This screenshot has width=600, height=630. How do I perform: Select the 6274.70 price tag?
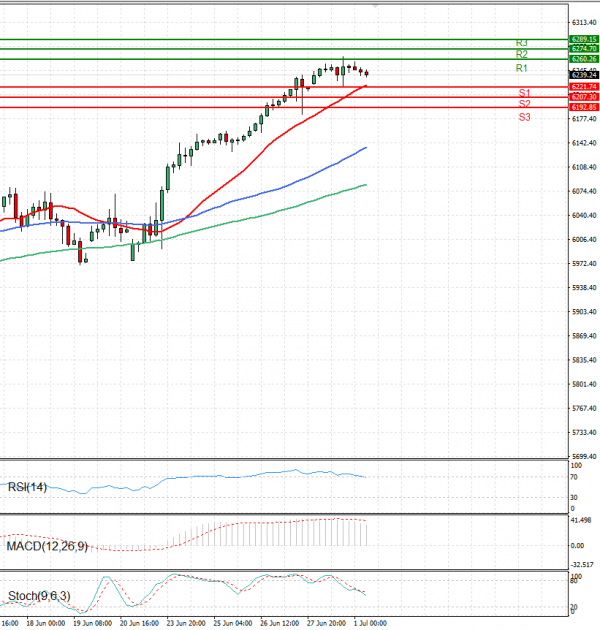pyautogui.click(x=584, y=49)
